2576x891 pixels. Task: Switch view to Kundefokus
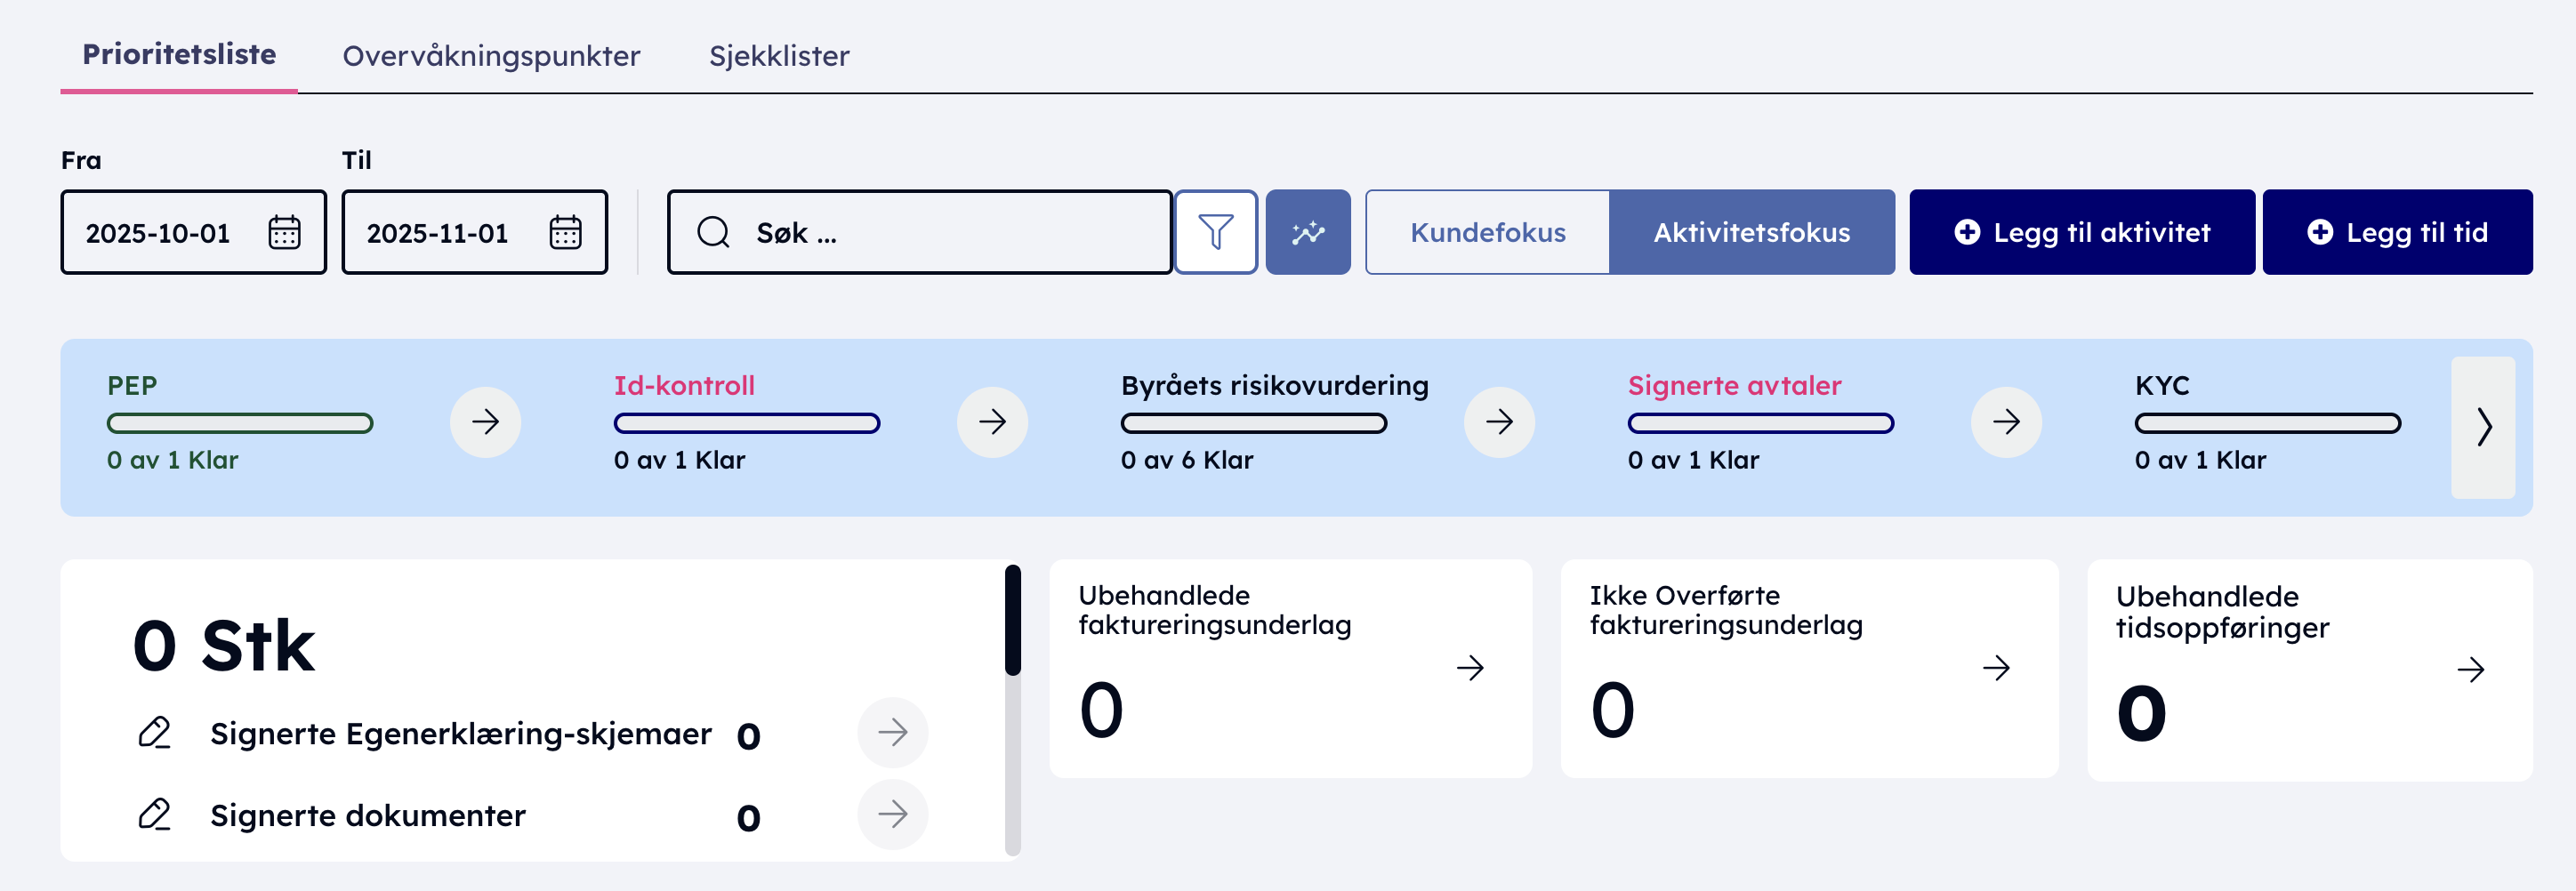pos(1487,232)
